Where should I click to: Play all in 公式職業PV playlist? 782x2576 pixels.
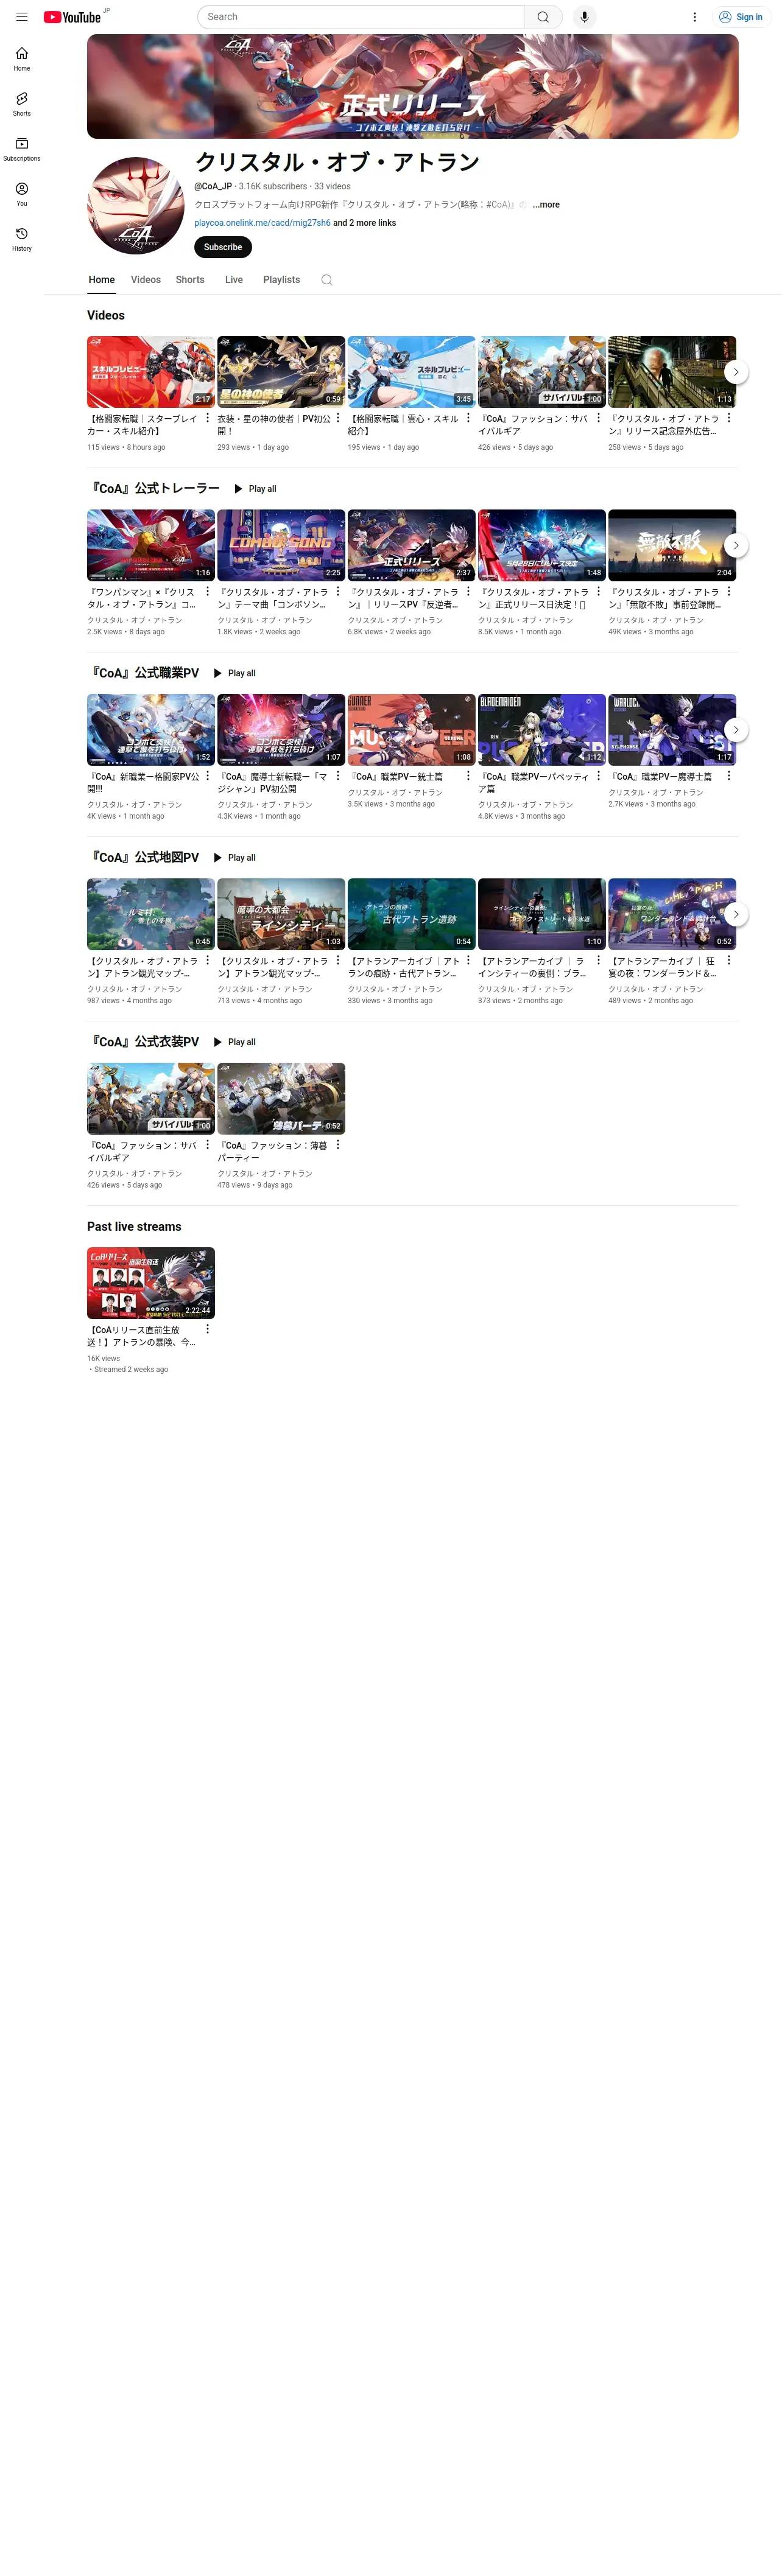(234, 673)
